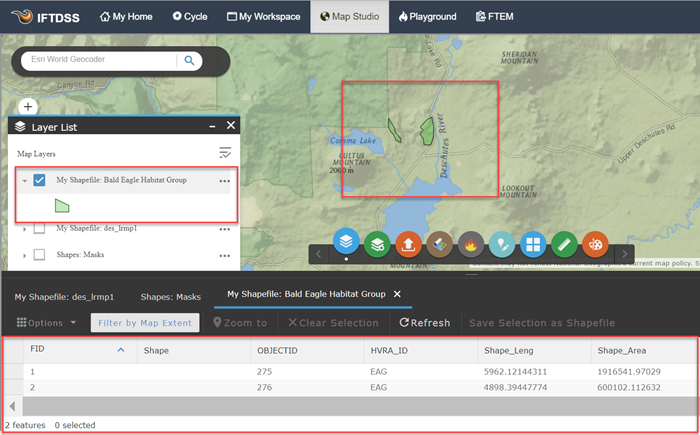700x435 pixels.
Task: Refresh the attribute table
Action: point(425,322)
